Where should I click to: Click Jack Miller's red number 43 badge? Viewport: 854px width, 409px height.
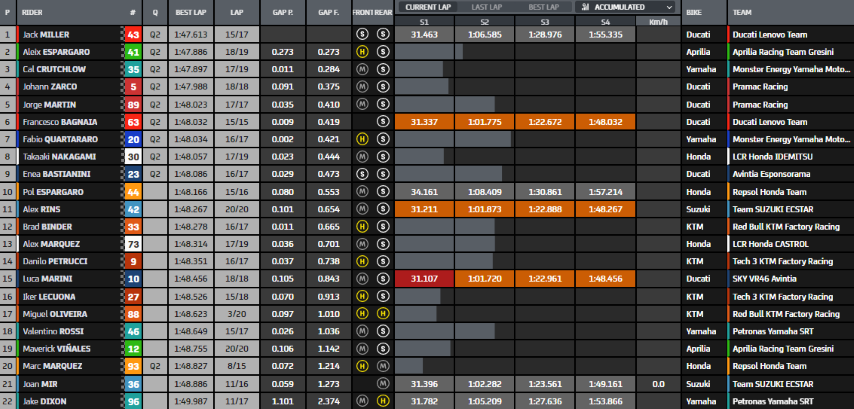pos(133,34)
